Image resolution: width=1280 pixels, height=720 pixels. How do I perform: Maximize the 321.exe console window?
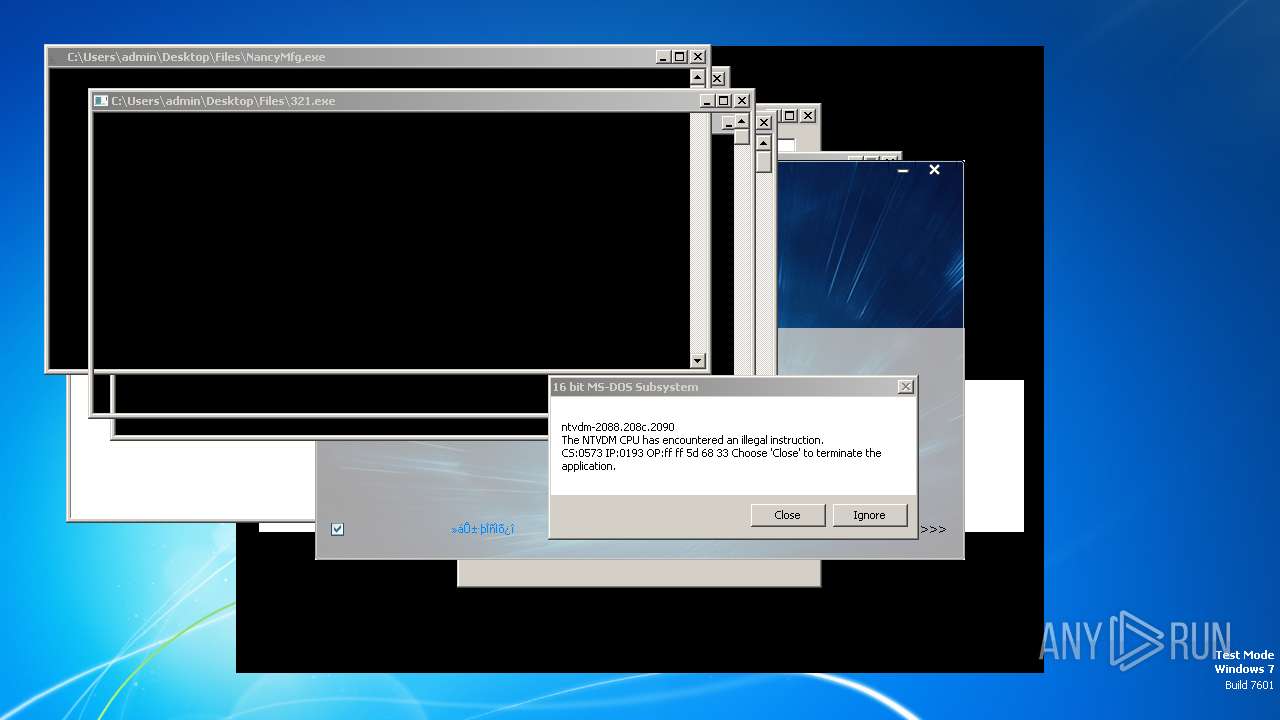[x=723, y=101]
